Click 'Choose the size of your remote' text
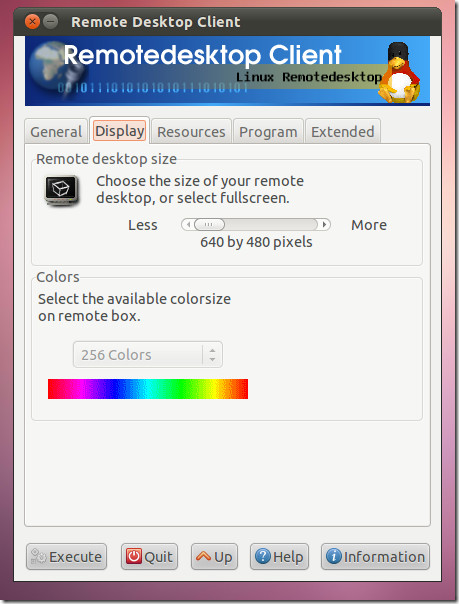 [200, 181]
